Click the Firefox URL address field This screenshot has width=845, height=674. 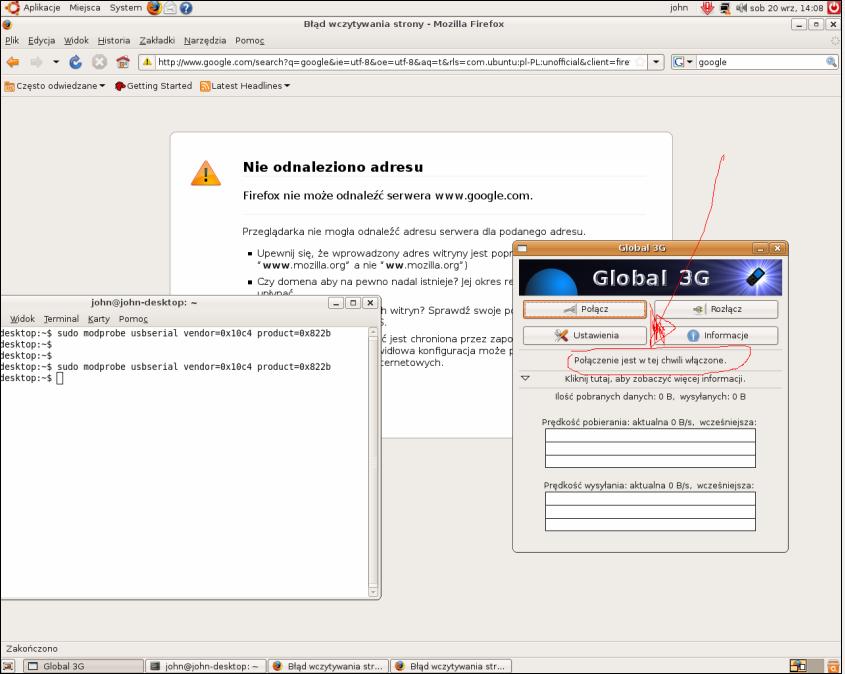pyautogui.click(x=393, y=62)
